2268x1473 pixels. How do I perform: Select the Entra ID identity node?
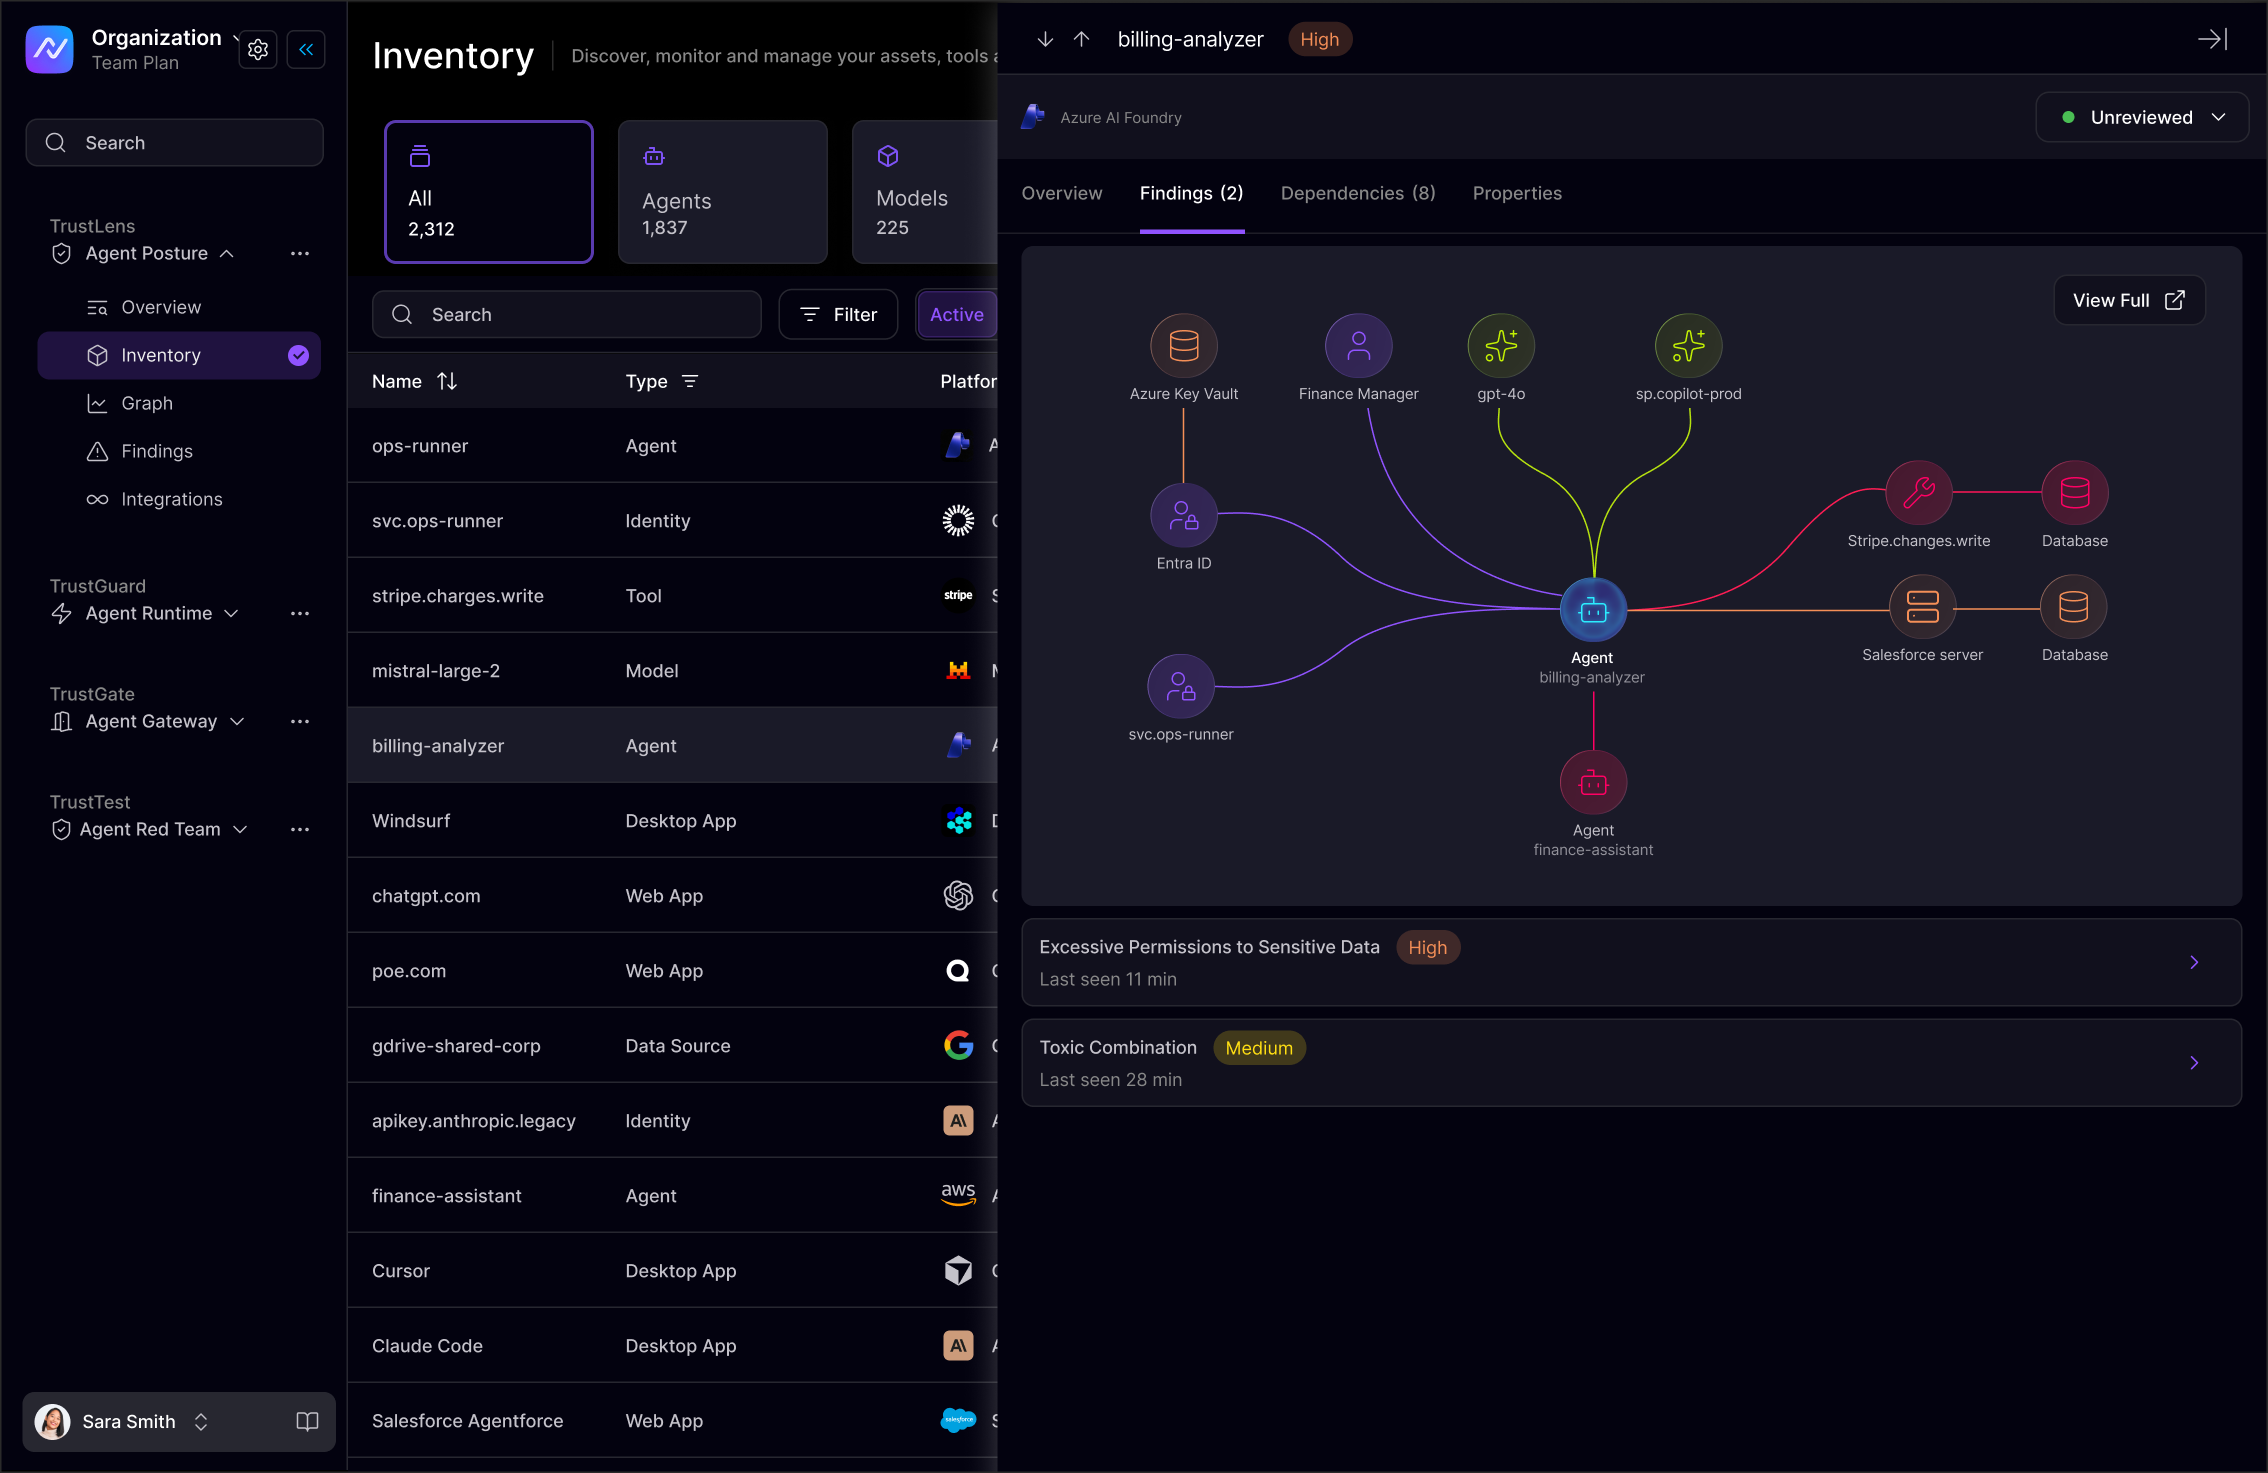[x=1184, y=516]
